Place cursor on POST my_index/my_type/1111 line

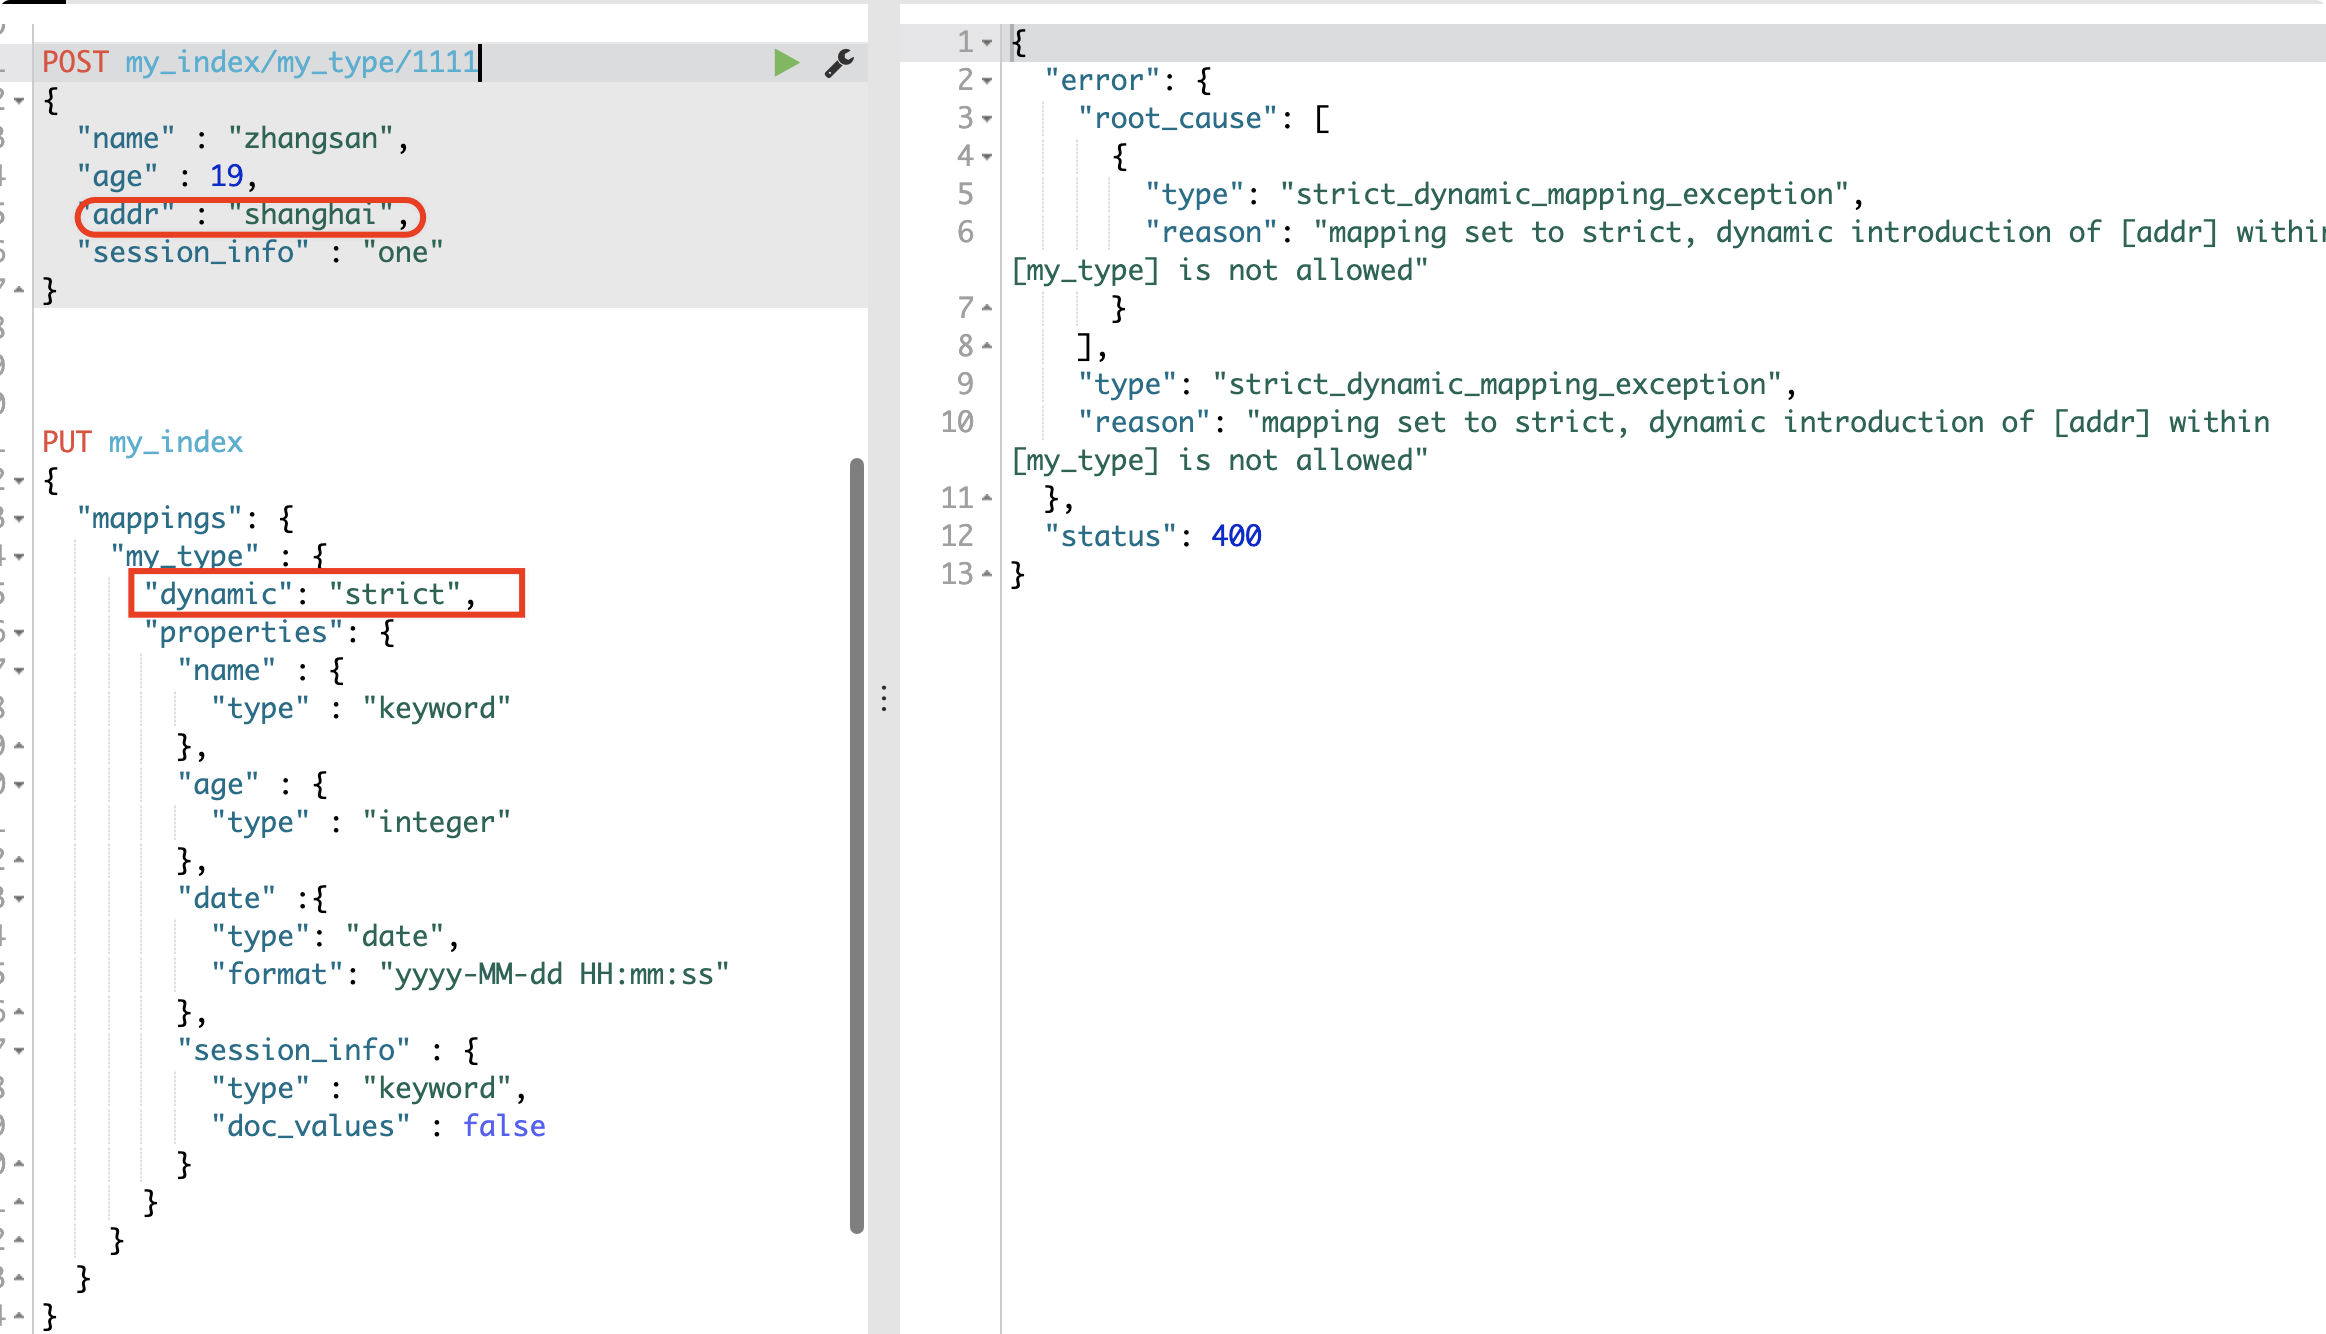[x=260, y=63]
